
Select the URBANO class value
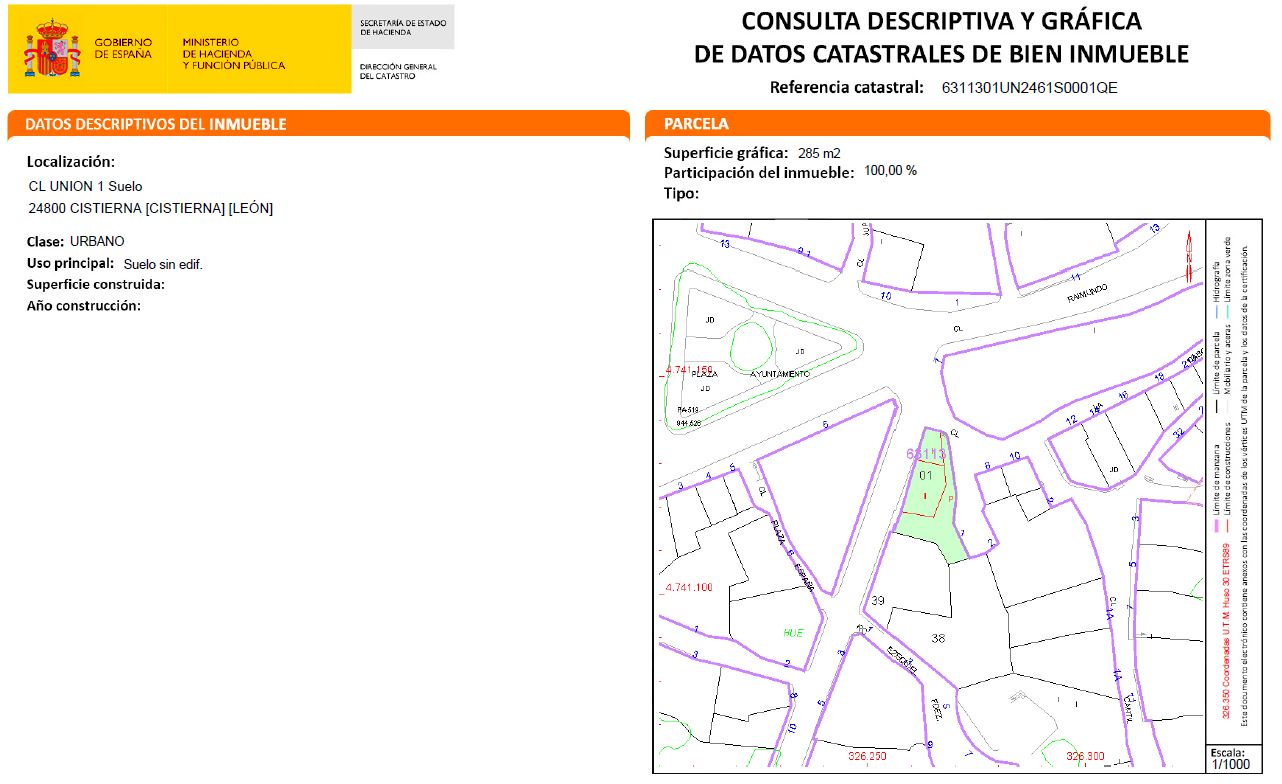[97, 242]
